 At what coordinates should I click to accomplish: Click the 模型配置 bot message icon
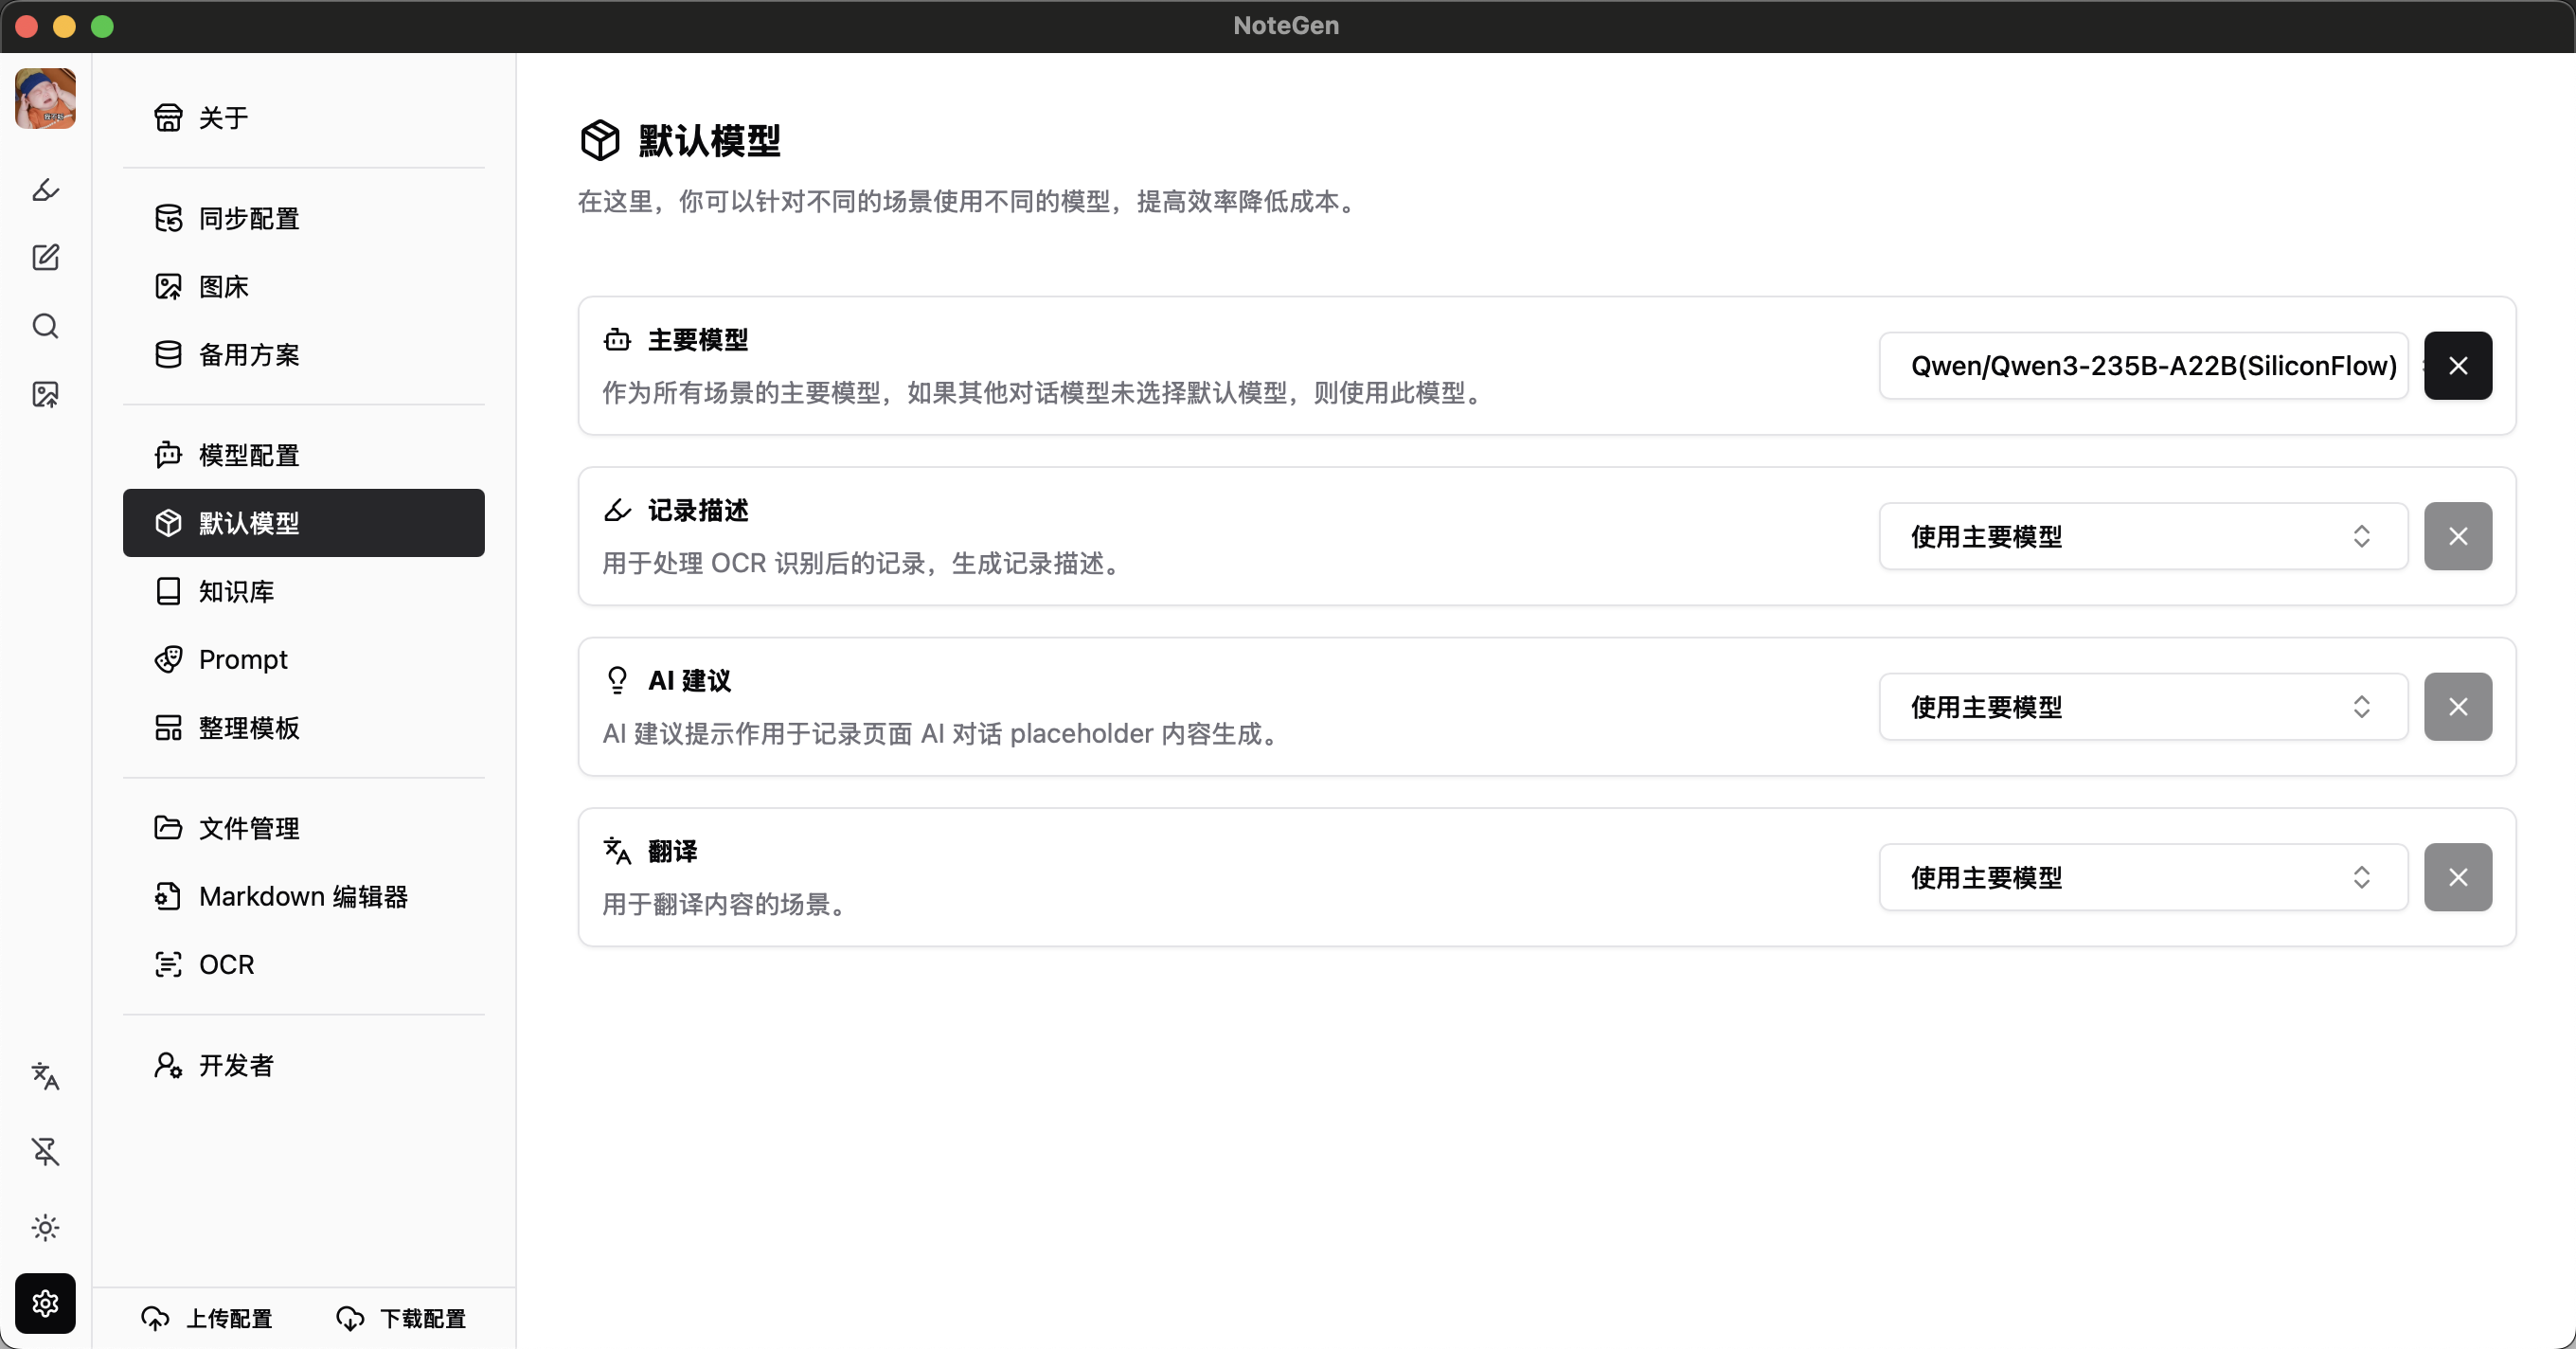pos(168,455)
